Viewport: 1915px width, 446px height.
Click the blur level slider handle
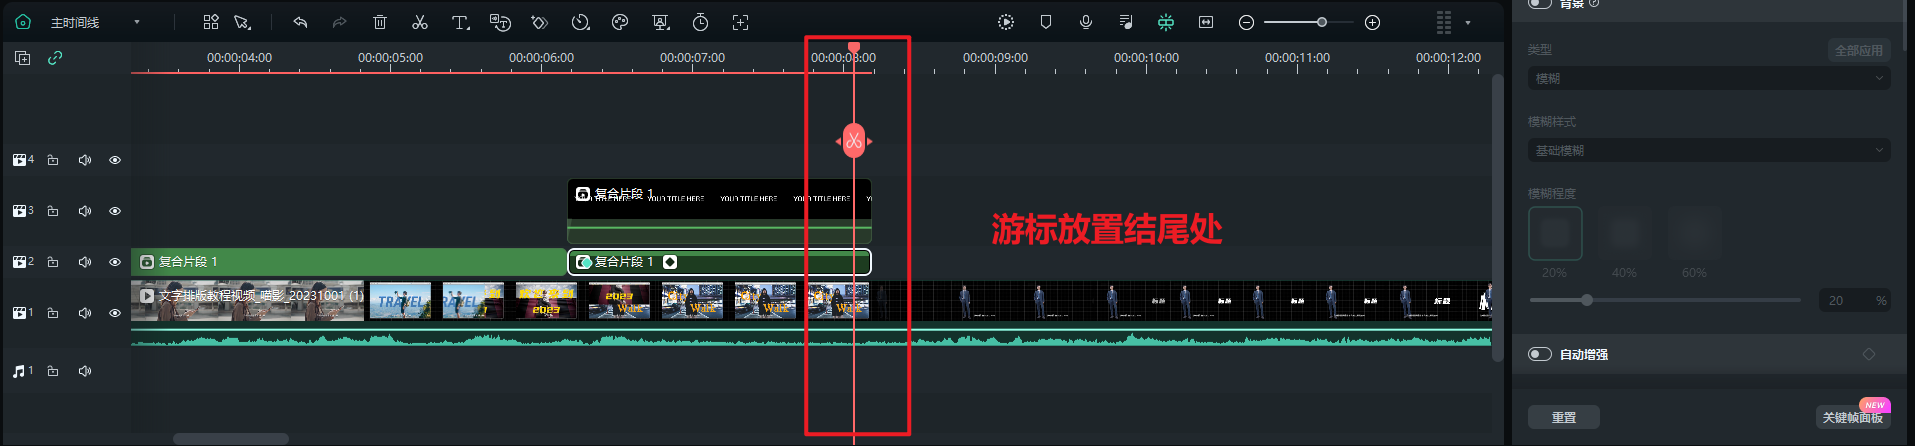(x=1586, y=300)
